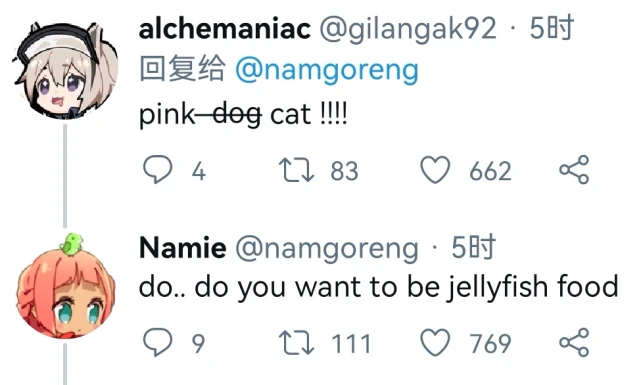Image resolution: width=641 pixels, height=385 pixels.
Task: Like alchemaniac's tweet with 662 likes
Action: 435,170
